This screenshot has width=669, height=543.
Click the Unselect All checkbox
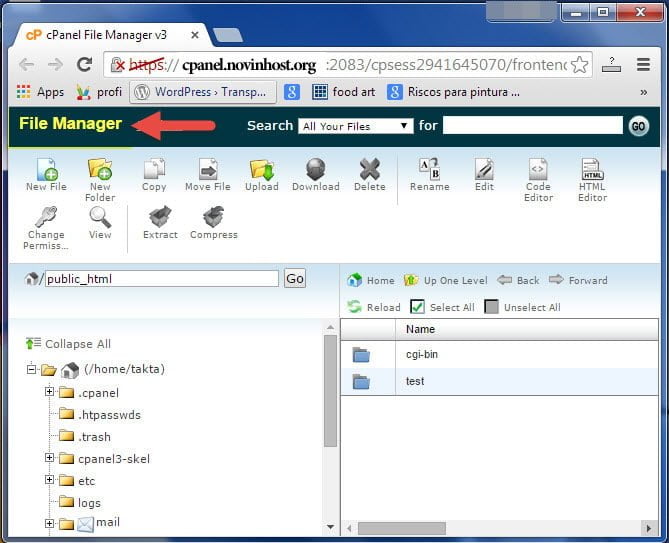pos(491,307)
